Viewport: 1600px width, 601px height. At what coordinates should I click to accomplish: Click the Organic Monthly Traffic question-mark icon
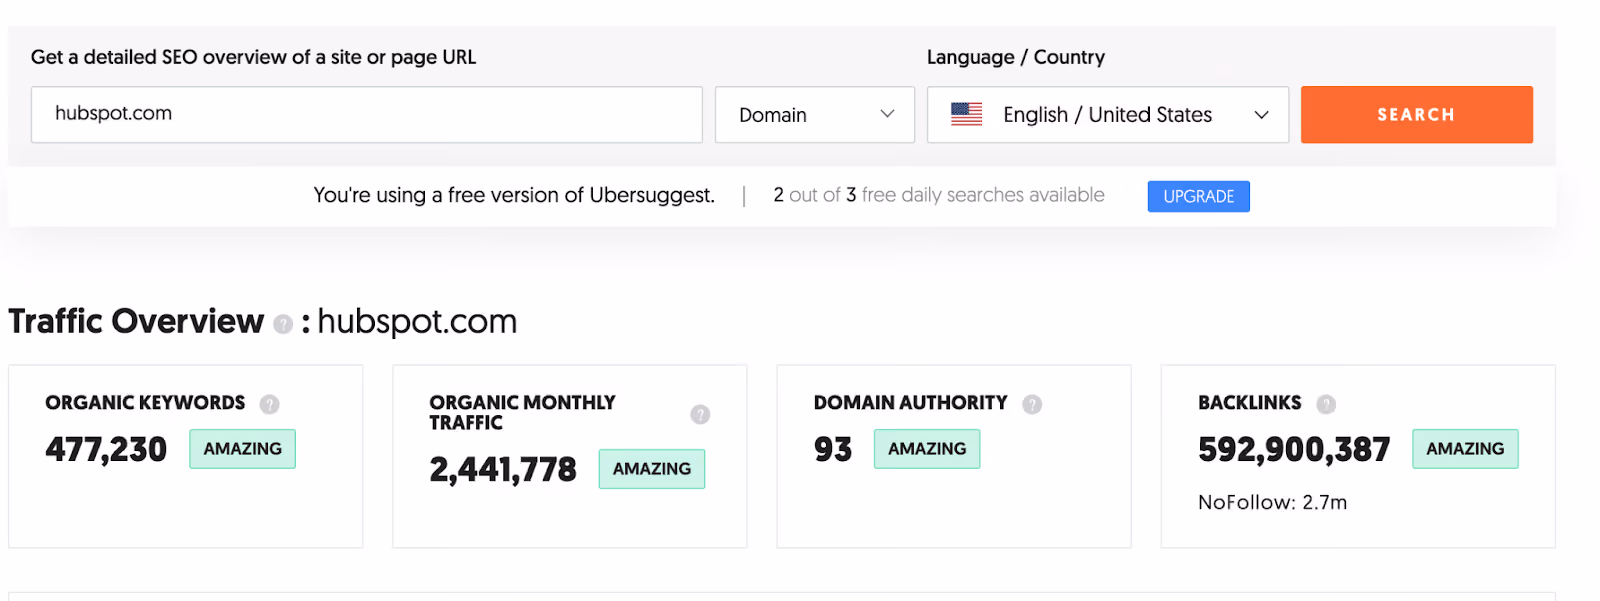coord(700,414)
